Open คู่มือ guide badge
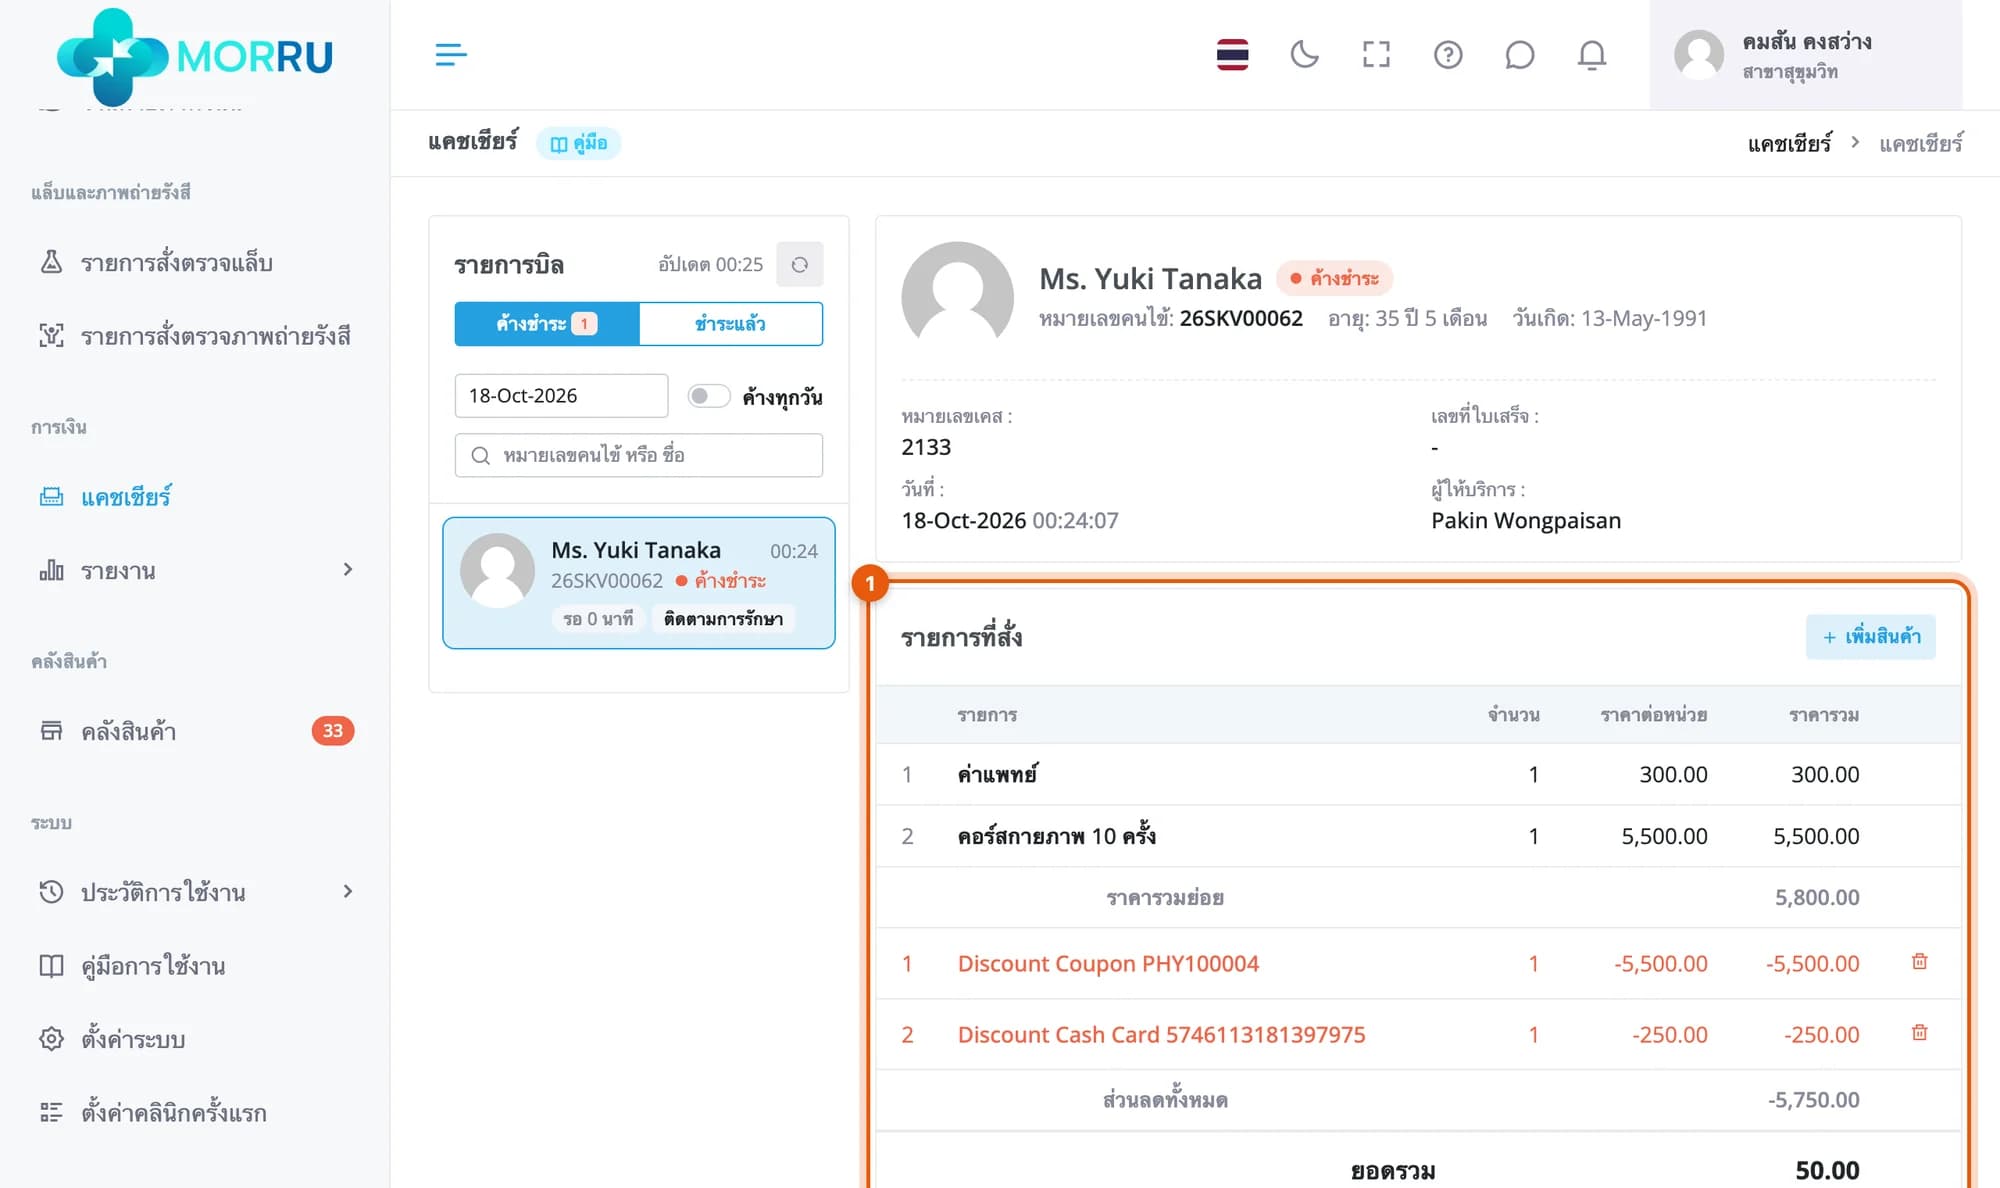 (579, 143)
